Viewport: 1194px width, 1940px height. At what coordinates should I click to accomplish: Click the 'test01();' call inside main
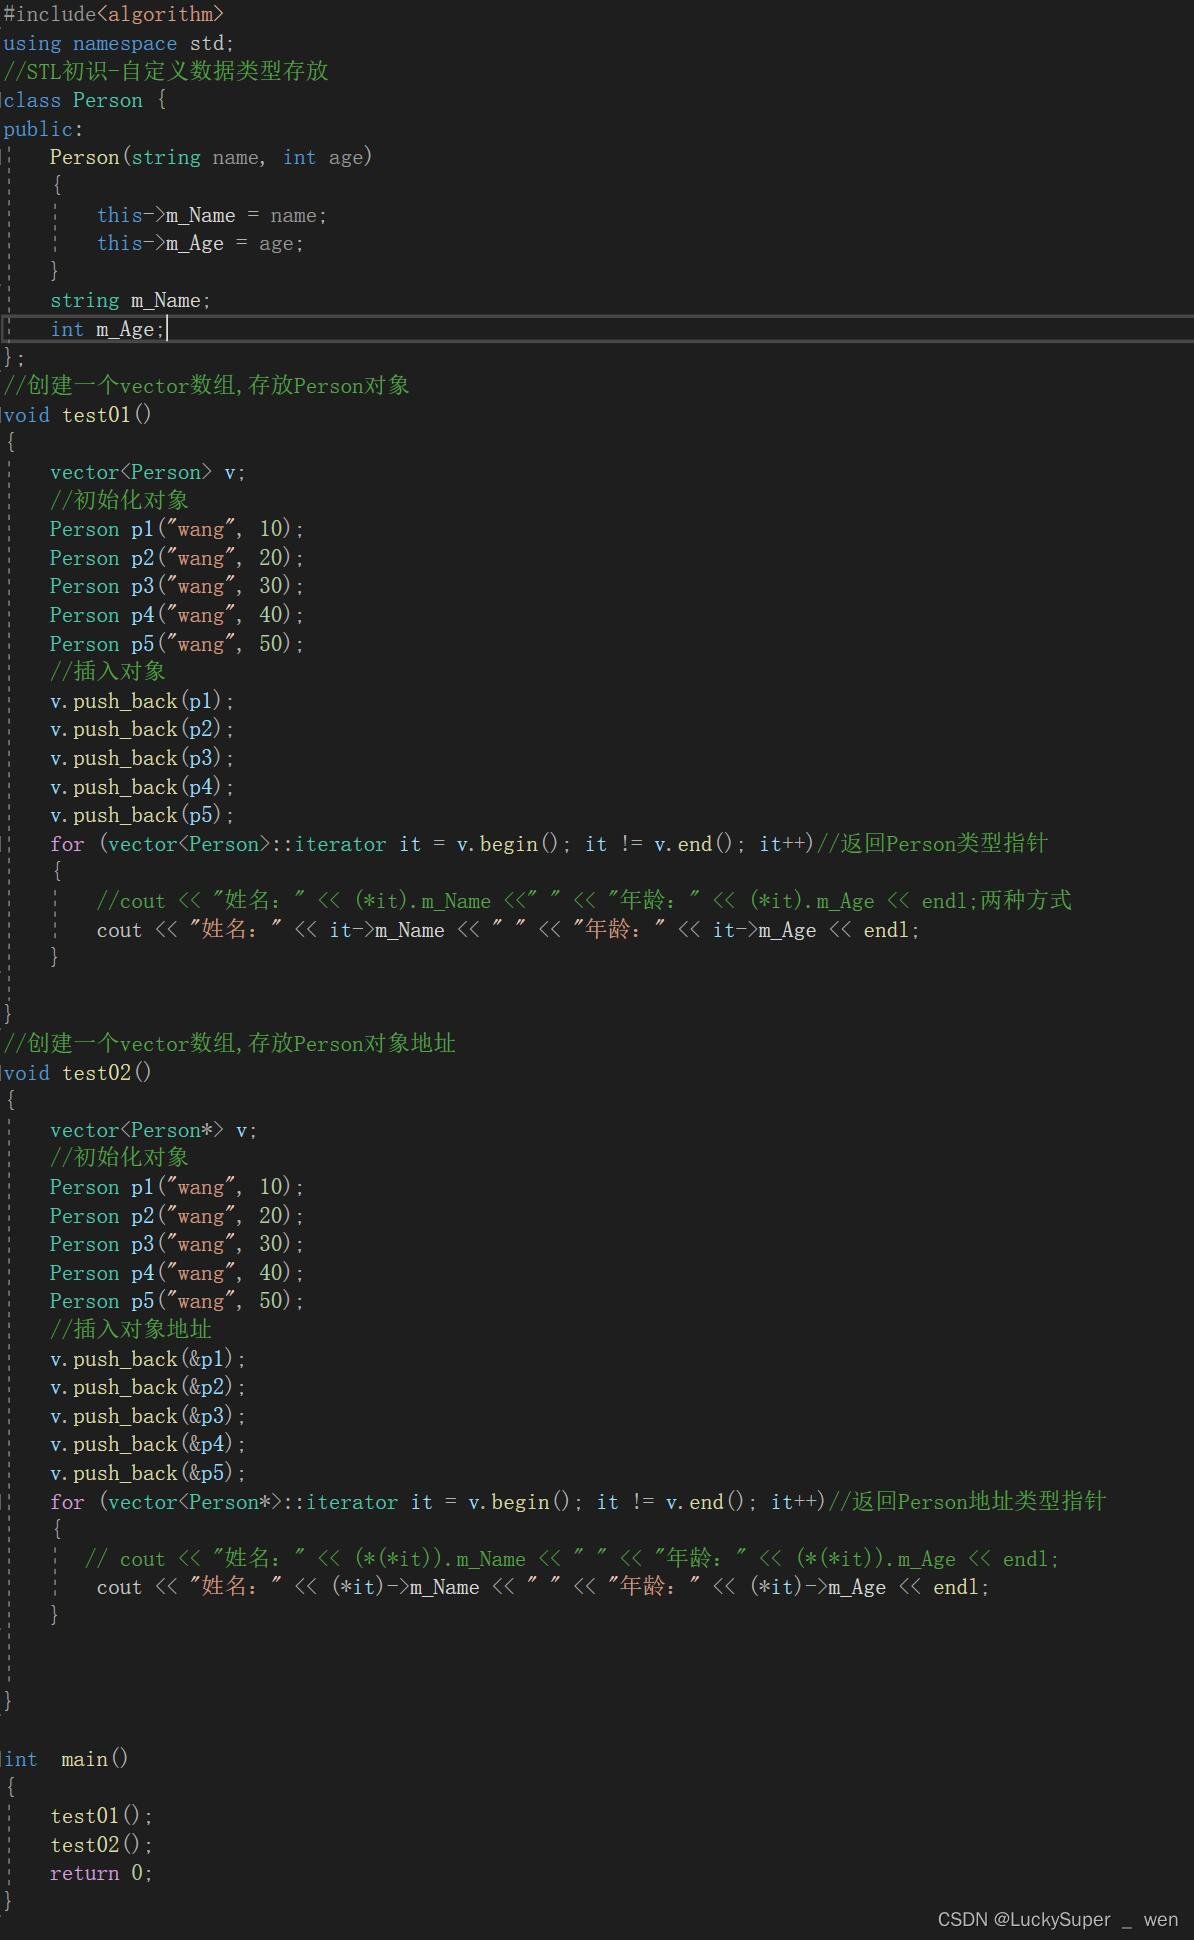point(101,1816)
